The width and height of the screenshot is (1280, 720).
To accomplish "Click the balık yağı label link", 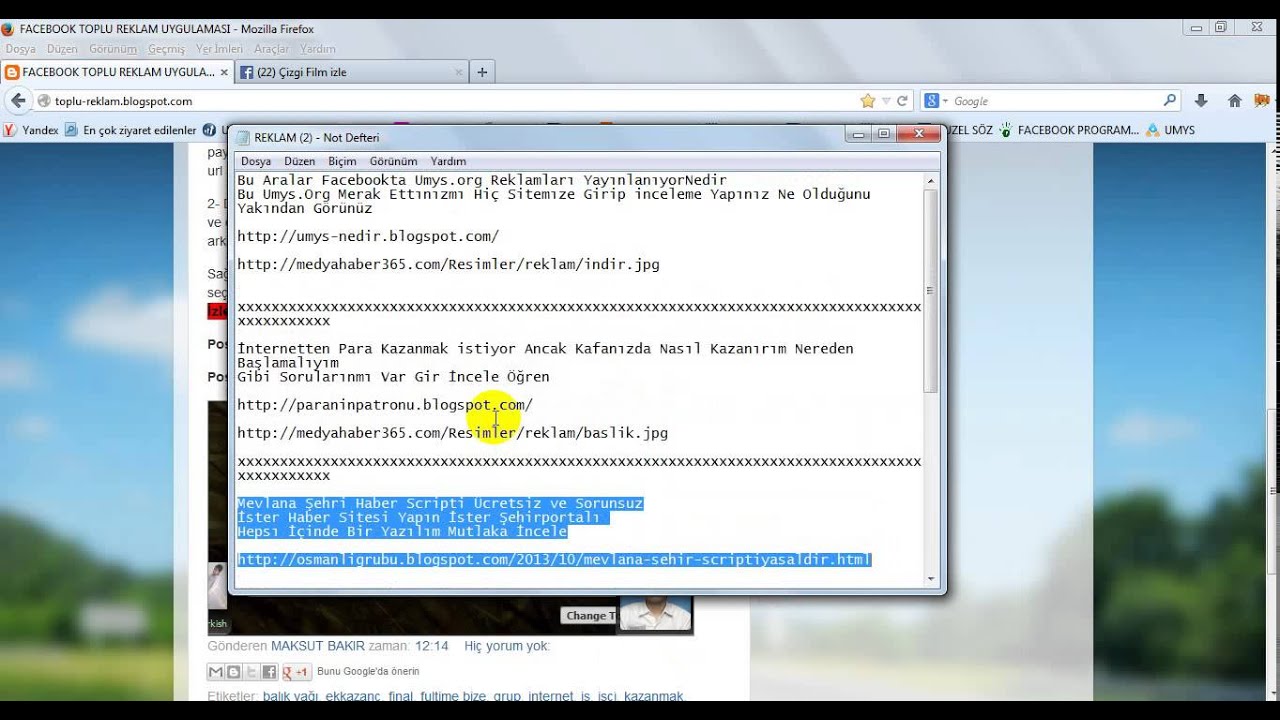I will tap(291, 696).
